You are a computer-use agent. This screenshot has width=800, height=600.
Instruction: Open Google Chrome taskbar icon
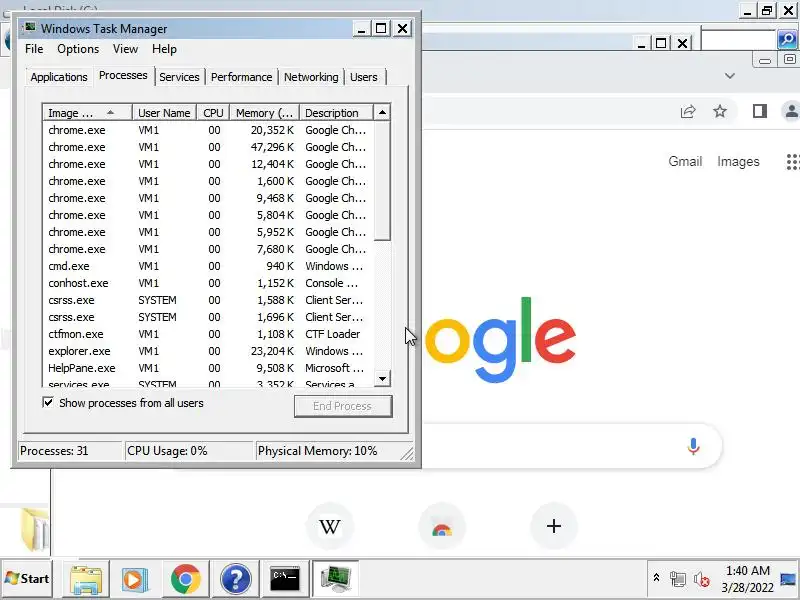pyautogui.click(x=185, y=579)
